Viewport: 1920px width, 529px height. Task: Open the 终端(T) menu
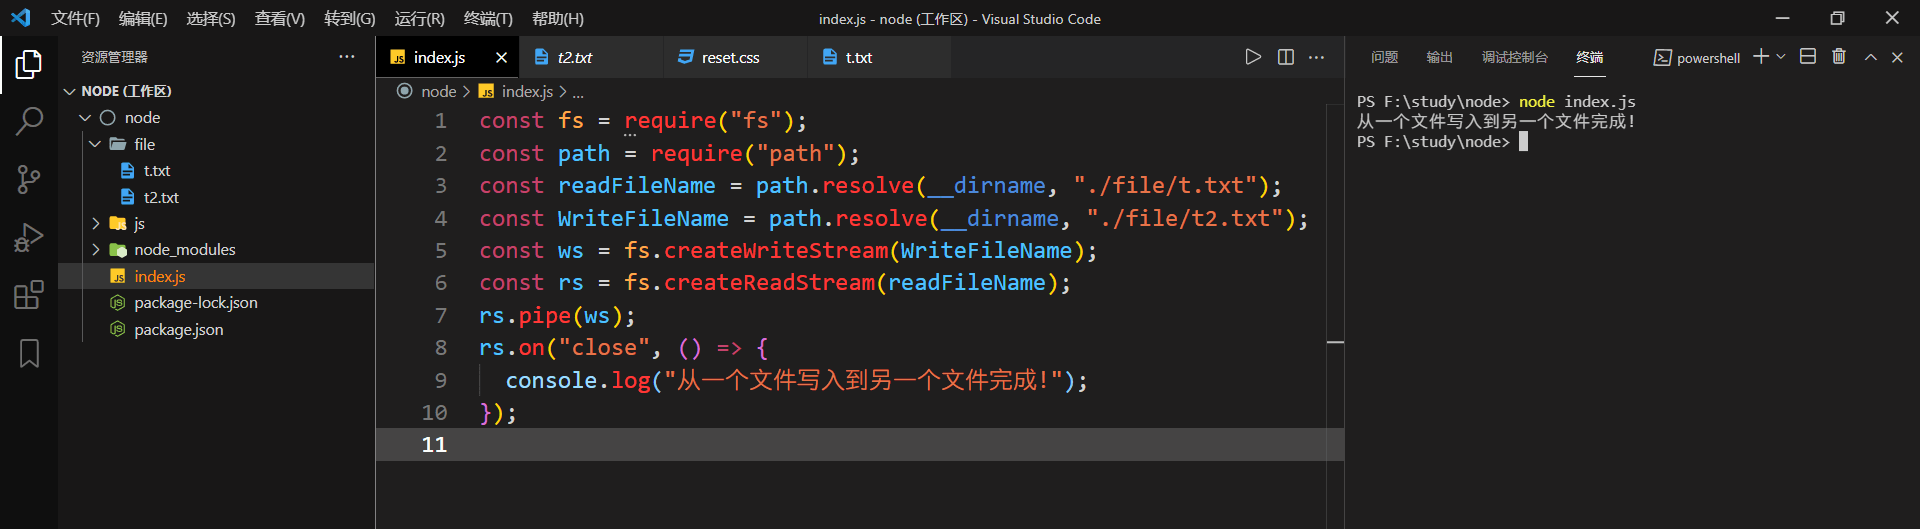coord(488,18)
